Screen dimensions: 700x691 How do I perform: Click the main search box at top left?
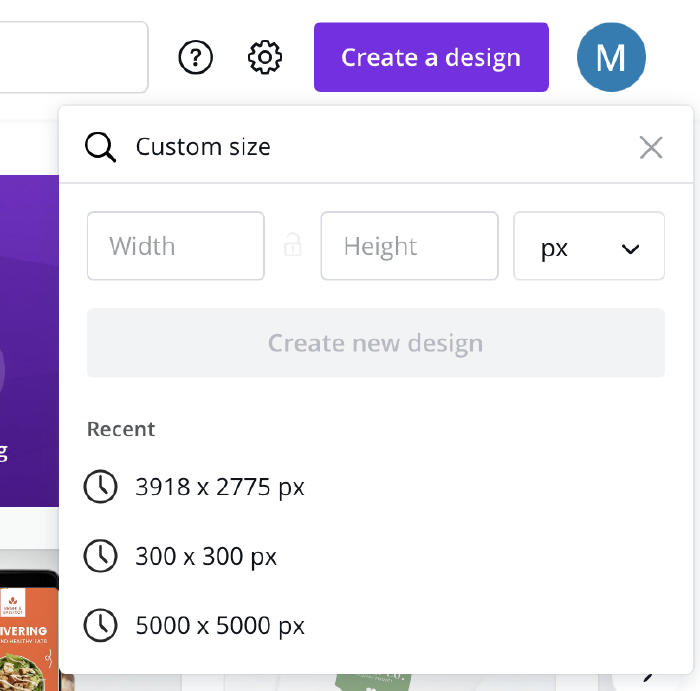click(72, 58)
